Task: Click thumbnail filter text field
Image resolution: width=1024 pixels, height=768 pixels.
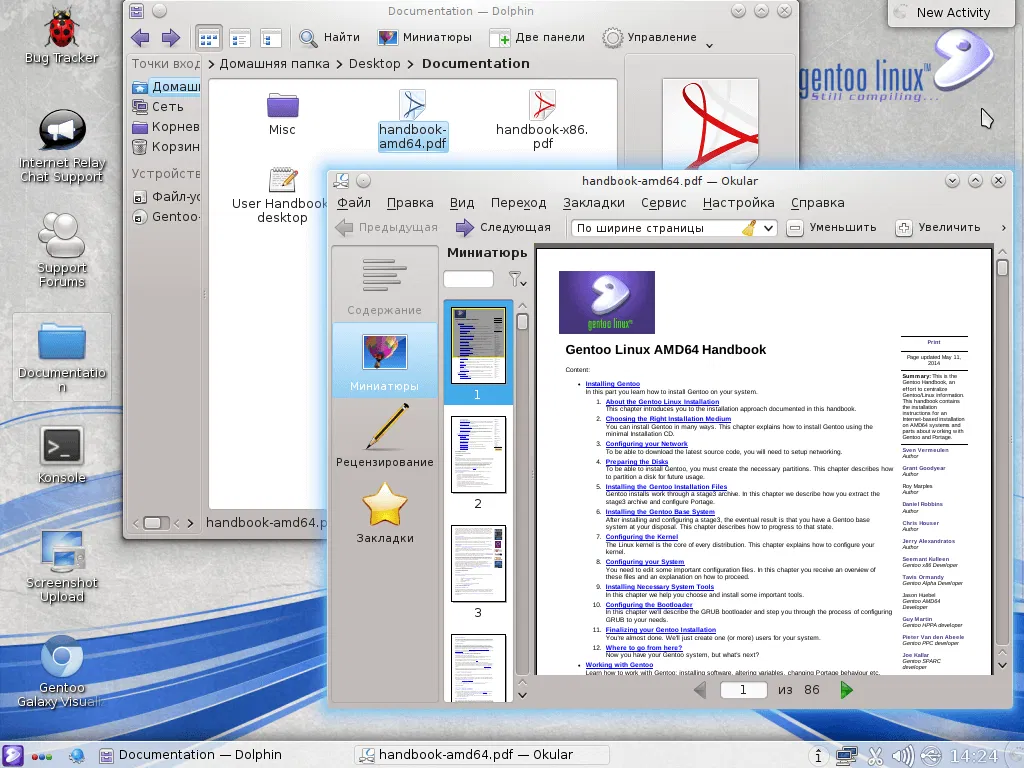Action: click(468, 280)
